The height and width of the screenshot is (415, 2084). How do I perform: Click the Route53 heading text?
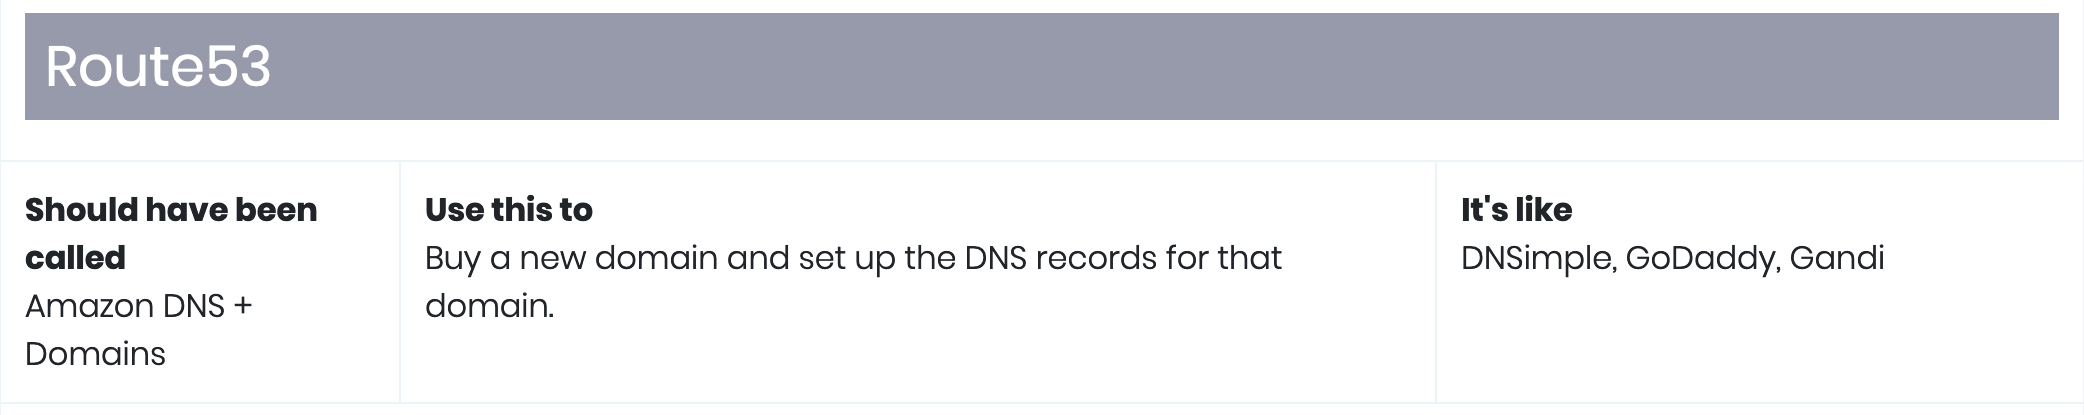158,67
